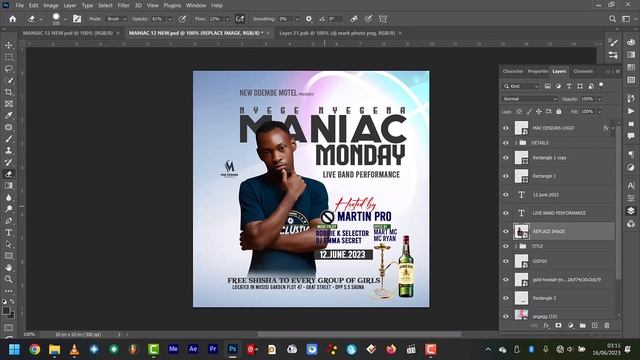Click the foreground color swatch
Viewport: 640px width, 360px height.
pos(6,311)
